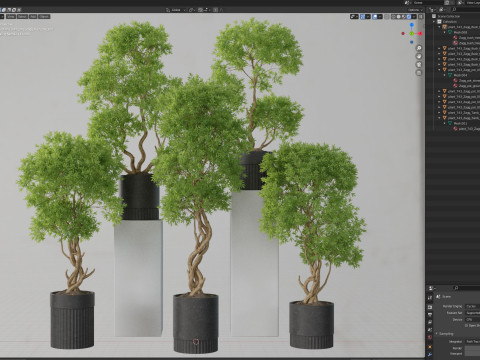Open the World properties tab
480x360 pixels.
[430, 337]
